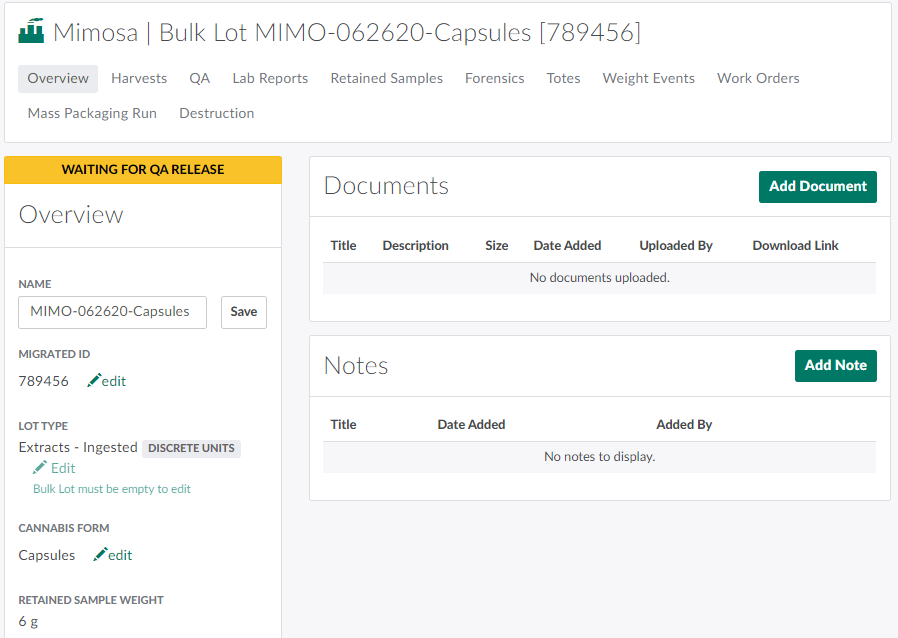Go to the Retained Samples tab

pos(386,78)
